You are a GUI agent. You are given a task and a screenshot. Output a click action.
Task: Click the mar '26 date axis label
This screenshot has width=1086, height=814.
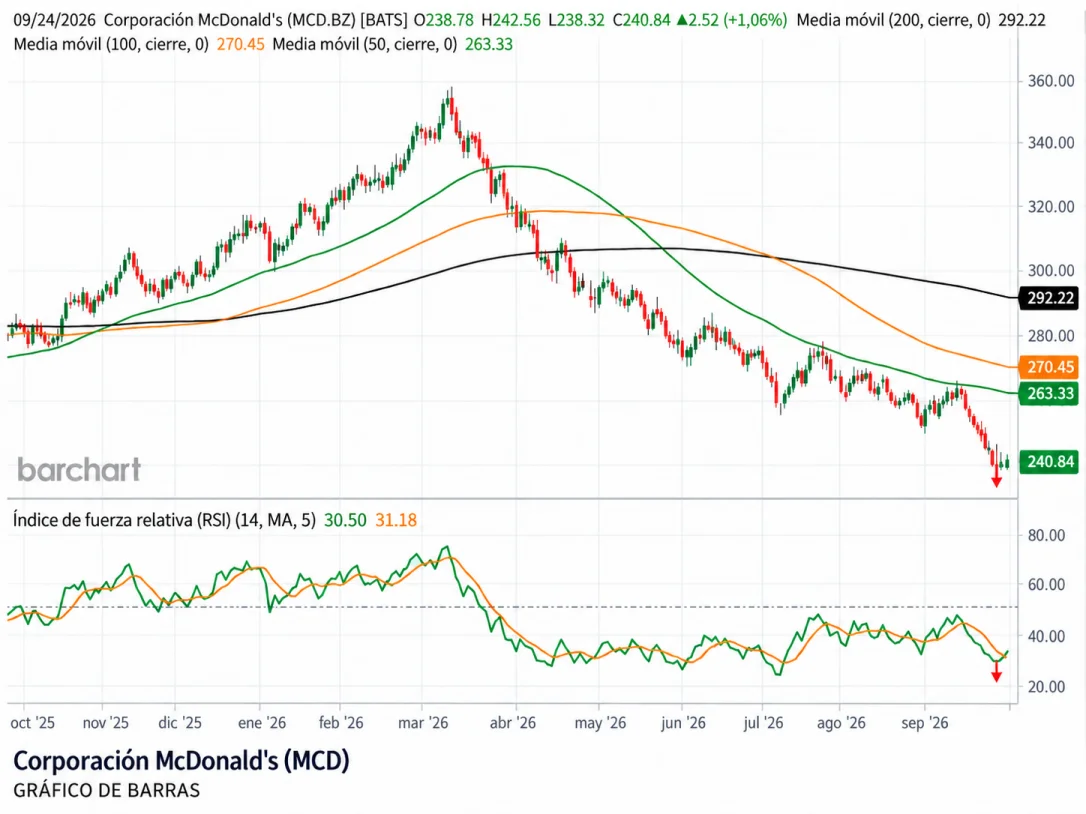(423, 723)
